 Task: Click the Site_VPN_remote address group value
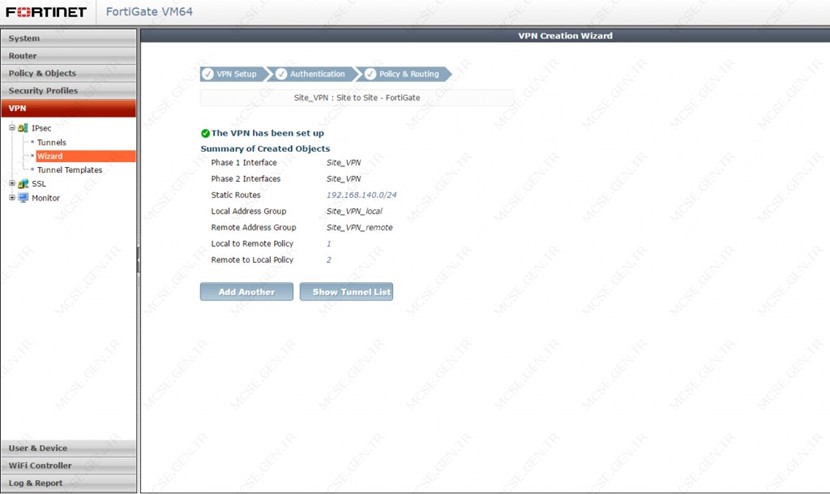pos(359,228)
